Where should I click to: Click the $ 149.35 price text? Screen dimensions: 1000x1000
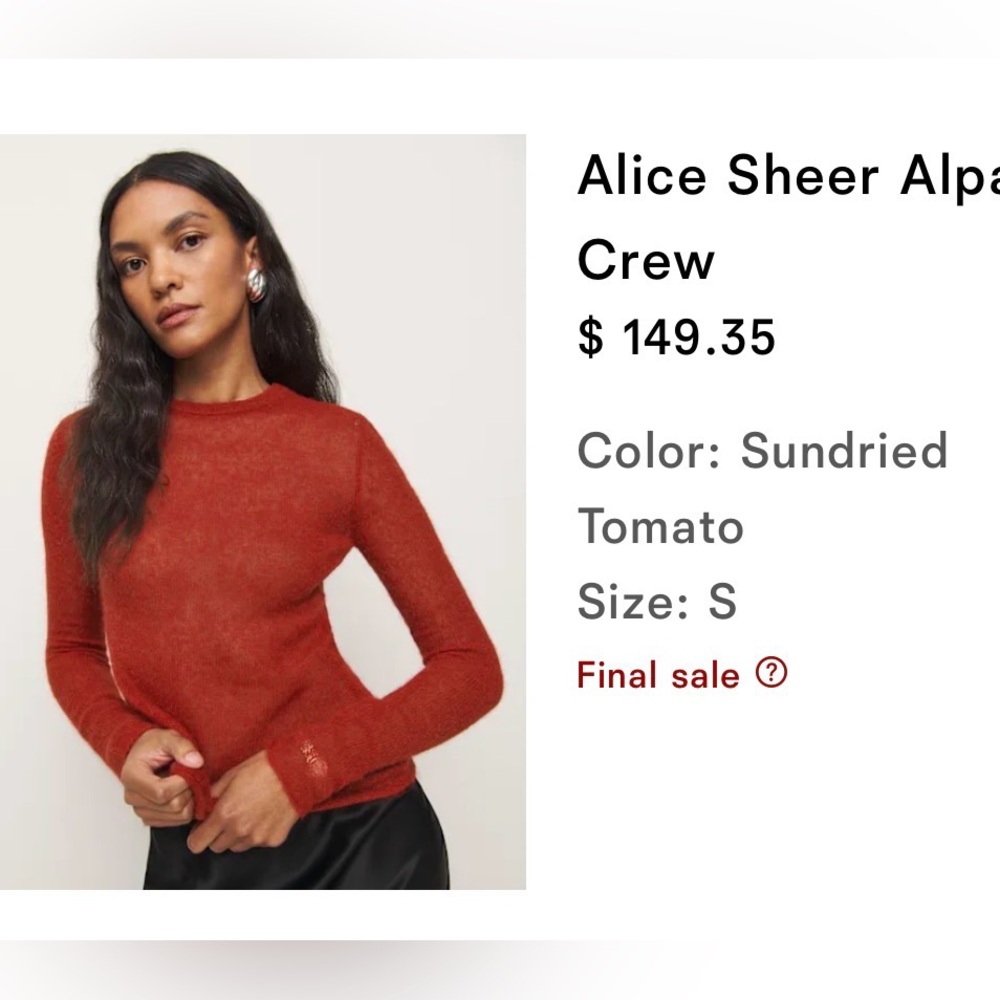(x=676, y=338)
